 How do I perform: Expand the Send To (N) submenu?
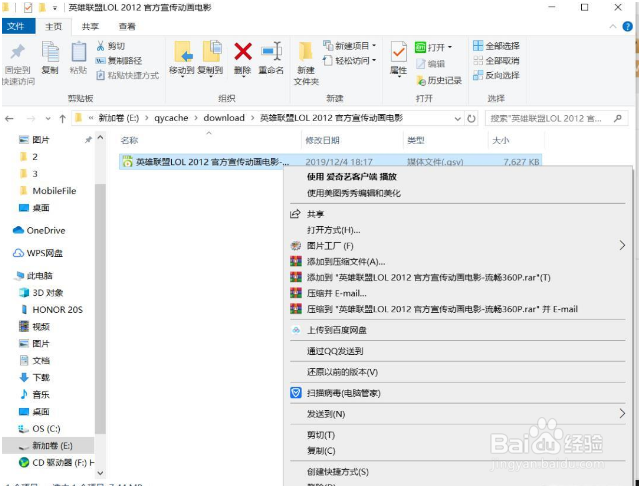pos(457,414)
